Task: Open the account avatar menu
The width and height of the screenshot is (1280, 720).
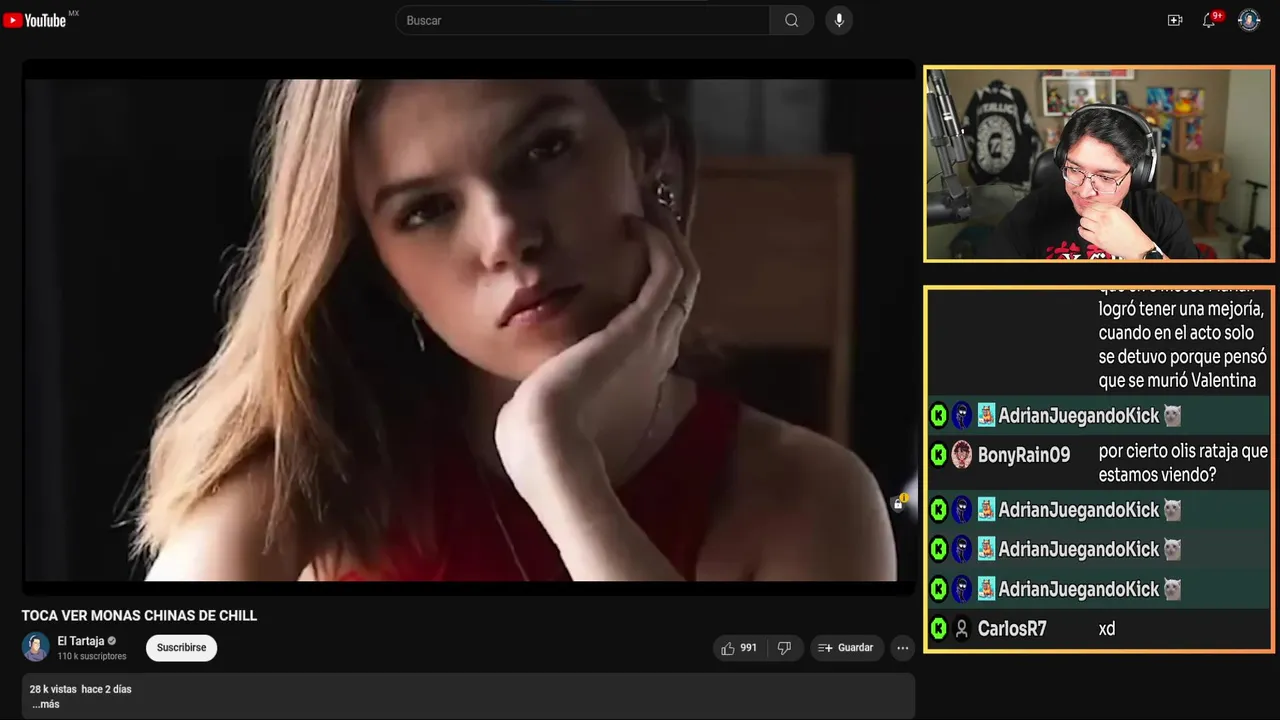Action: coord(1249,20)
